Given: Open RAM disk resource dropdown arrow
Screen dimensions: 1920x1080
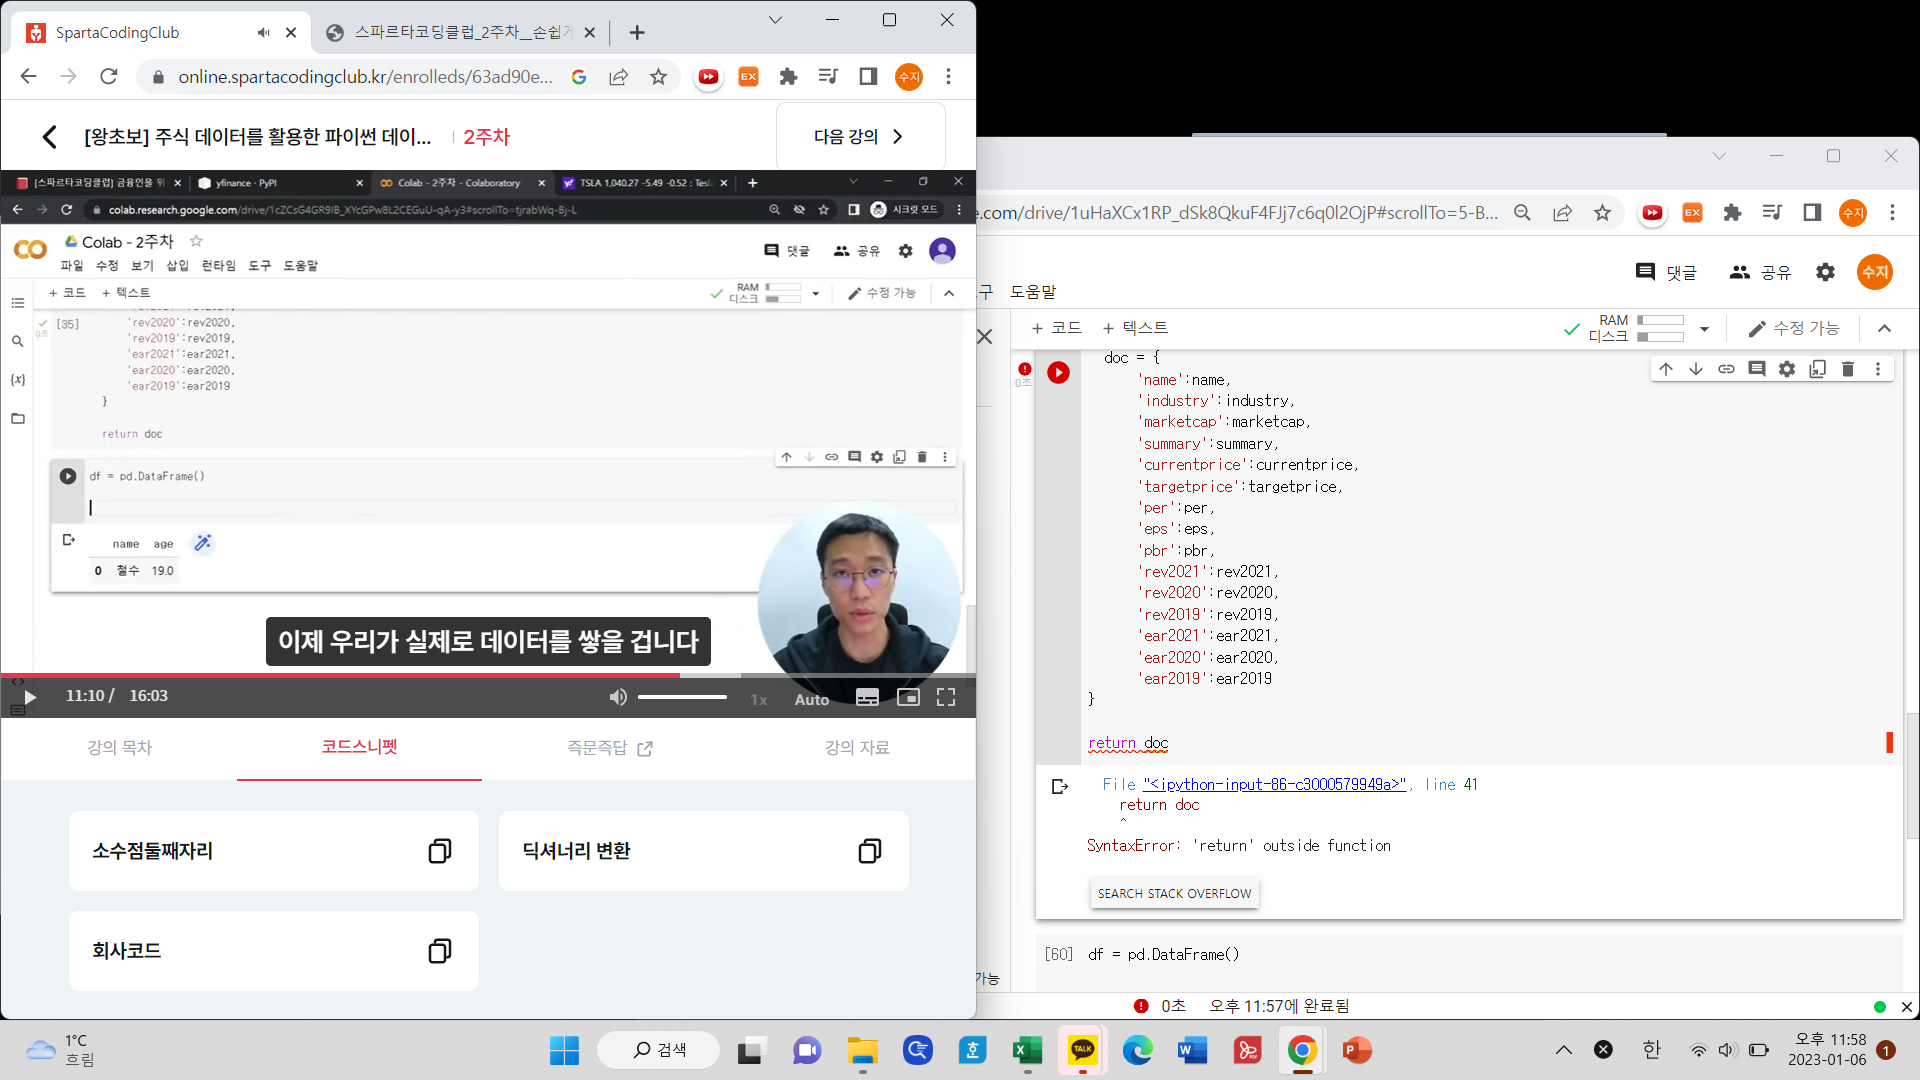Looking at the screenshot, I should point(1704,328).
